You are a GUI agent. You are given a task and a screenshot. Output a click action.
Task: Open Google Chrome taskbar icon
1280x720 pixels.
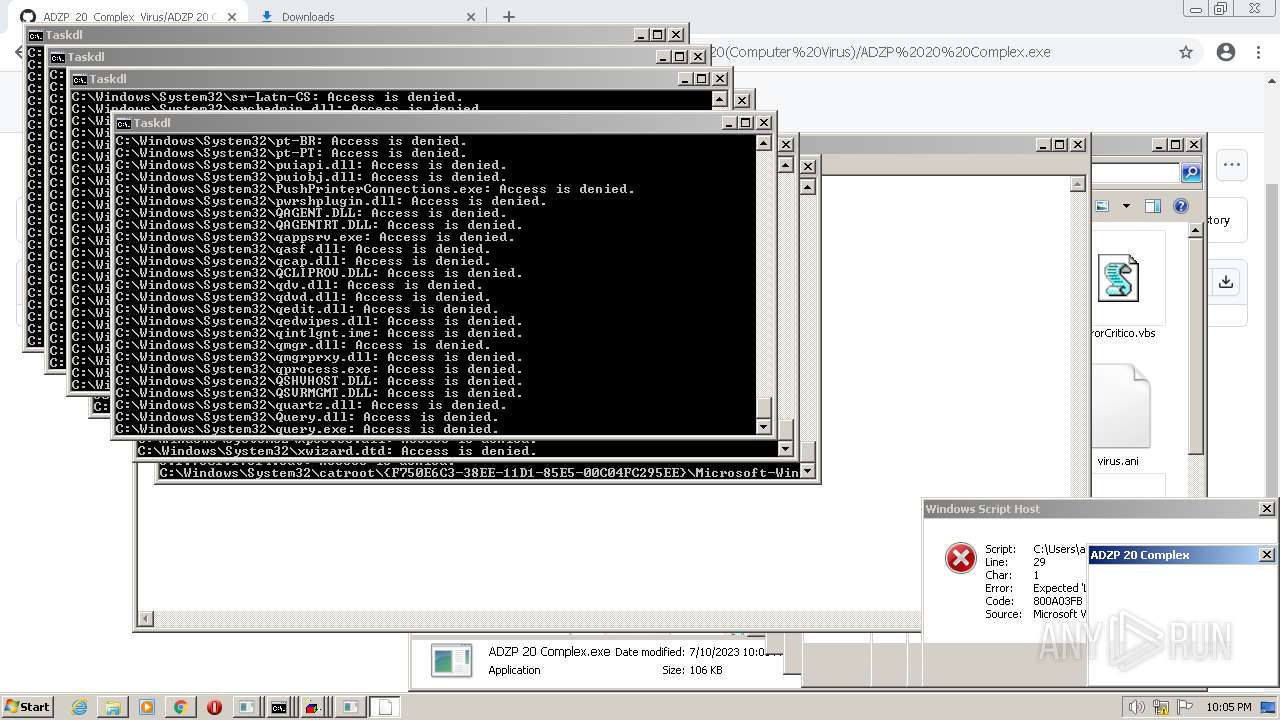[x=180, y=707]
